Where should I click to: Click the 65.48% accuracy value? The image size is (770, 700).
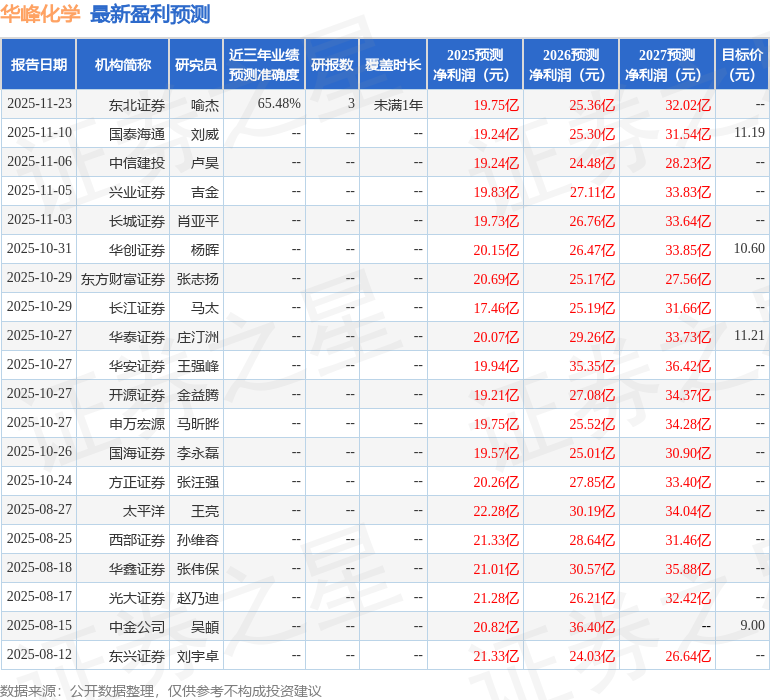coord(279,105)
